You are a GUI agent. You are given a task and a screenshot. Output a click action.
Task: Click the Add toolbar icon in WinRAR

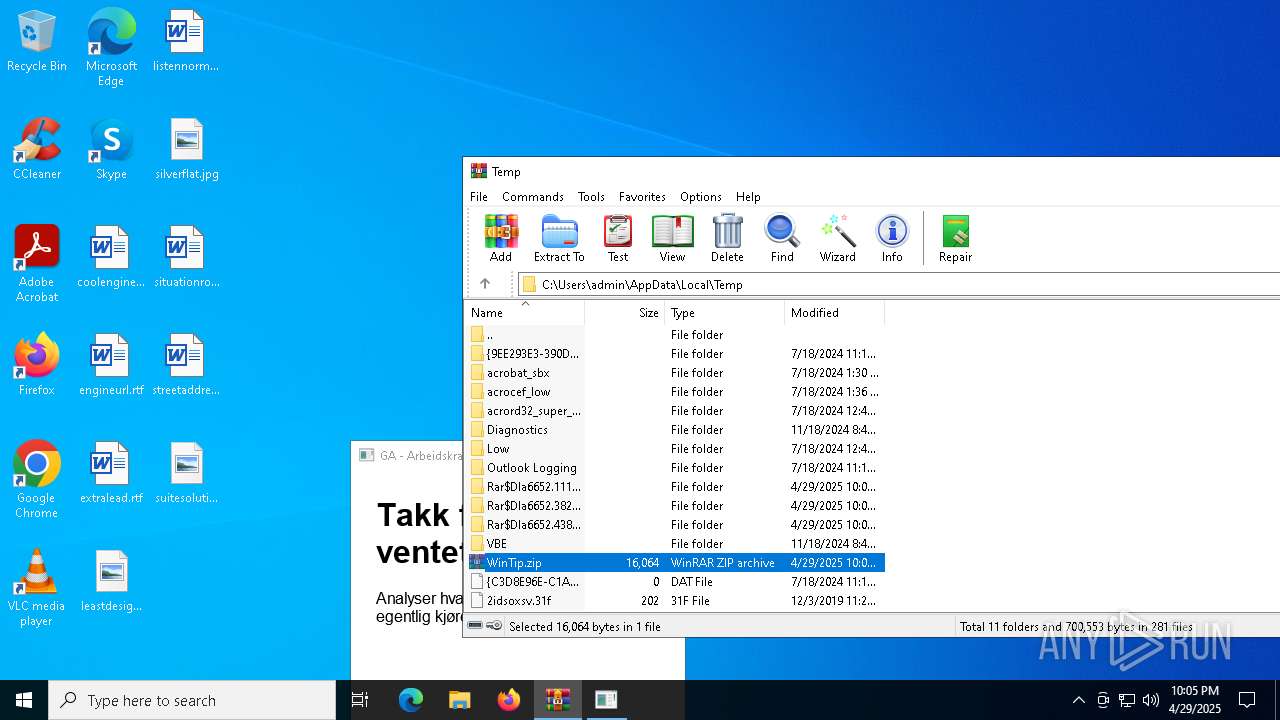501,238
